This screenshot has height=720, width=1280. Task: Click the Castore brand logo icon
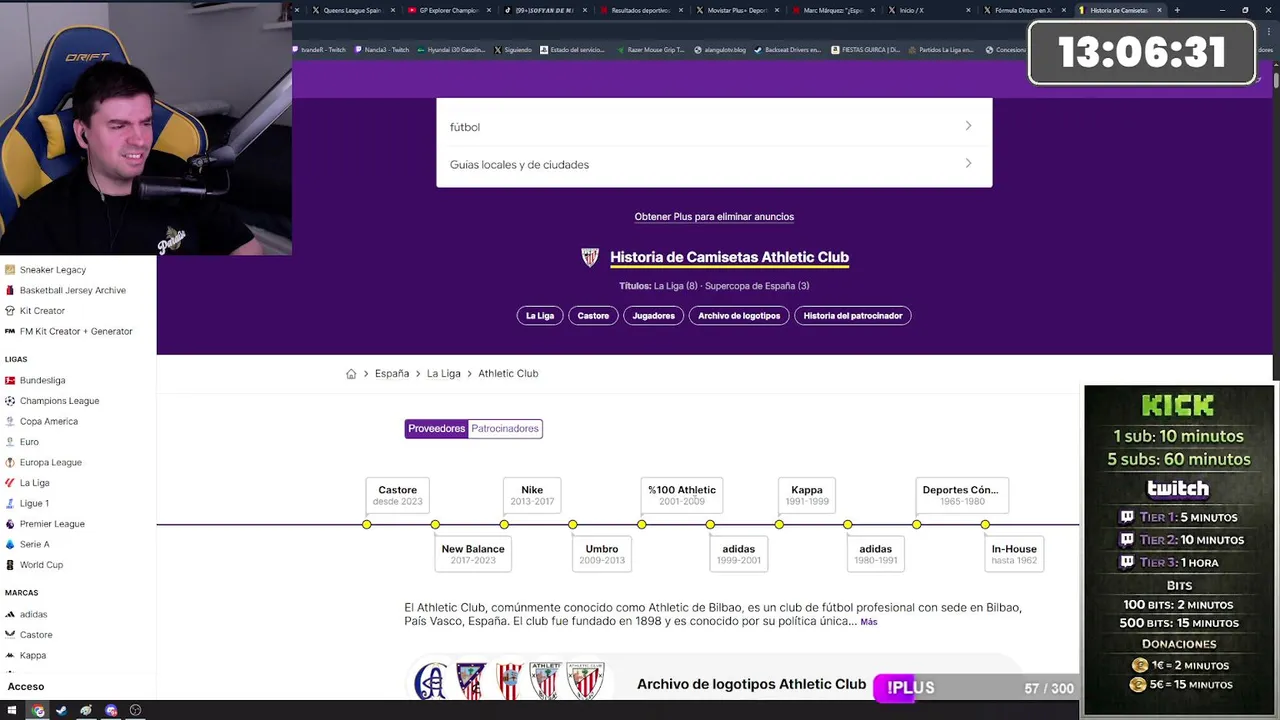pyautogui.click(x=10, y=635)
